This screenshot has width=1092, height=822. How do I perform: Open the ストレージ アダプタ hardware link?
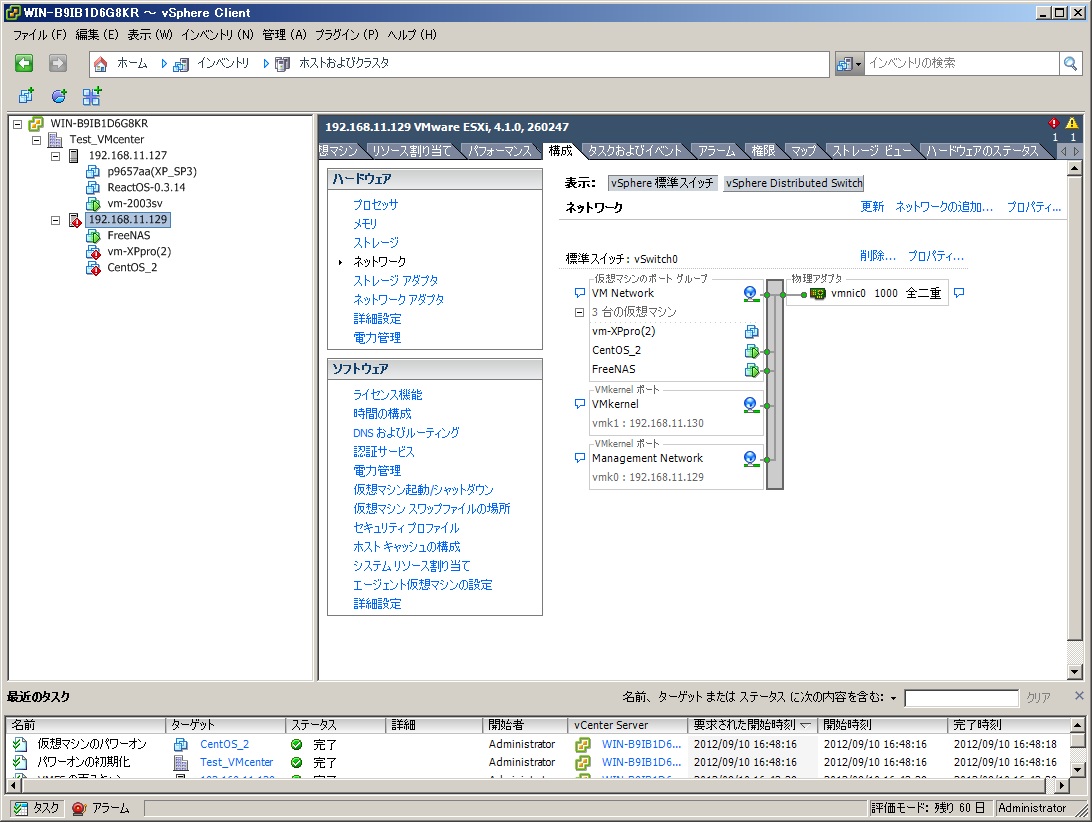point(396,281)
